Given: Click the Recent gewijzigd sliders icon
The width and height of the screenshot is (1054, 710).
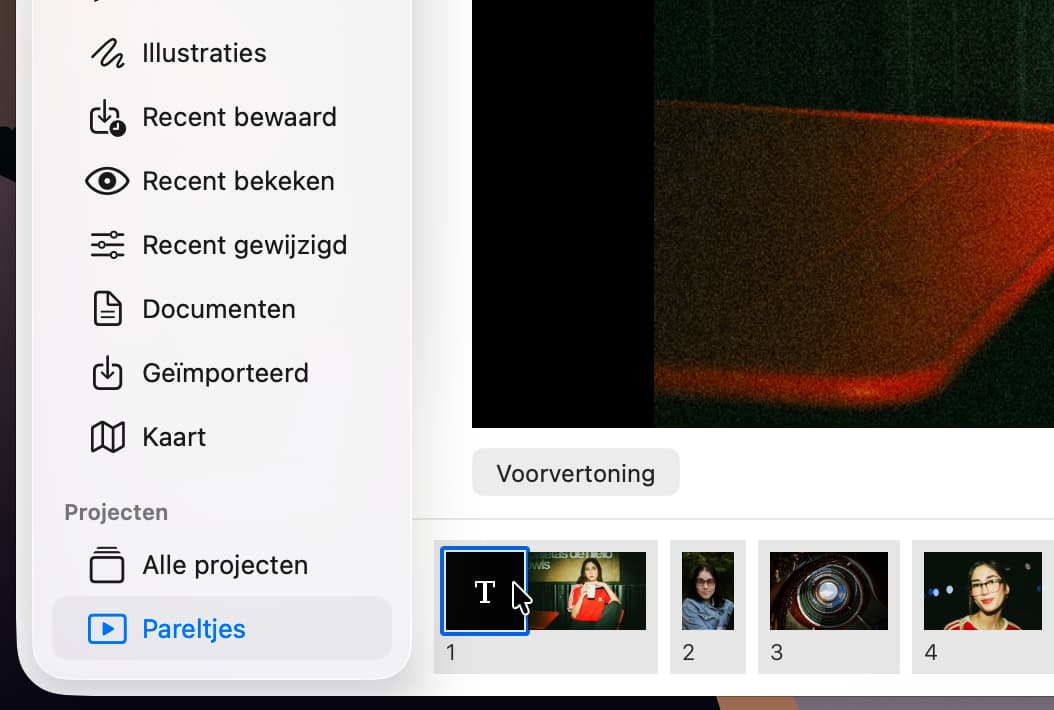Looking at the screenshot, I should tap(108, 245).
